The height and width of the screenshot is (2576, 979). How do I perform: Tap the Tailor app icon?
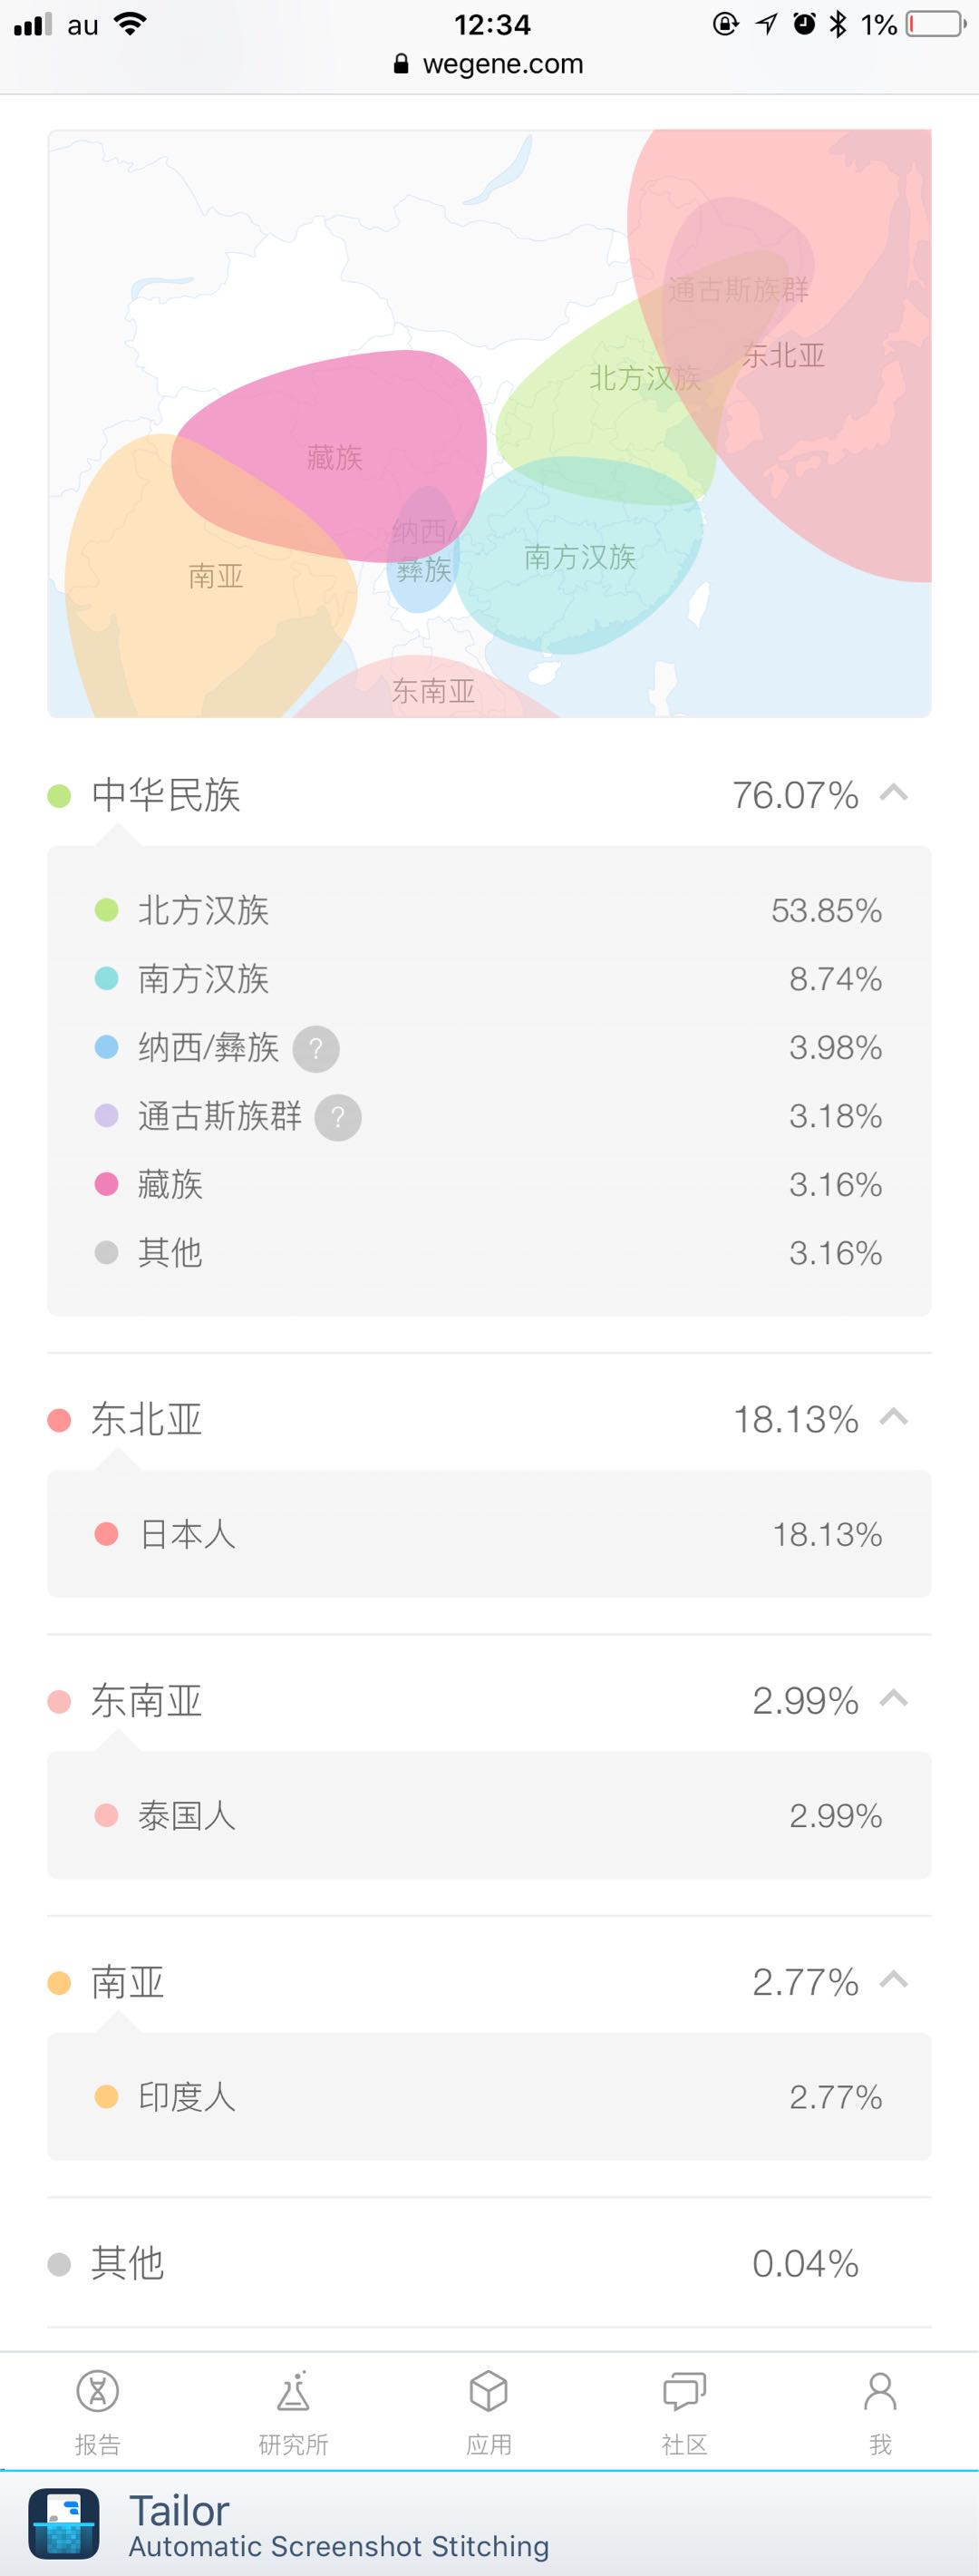(64, 2523)
